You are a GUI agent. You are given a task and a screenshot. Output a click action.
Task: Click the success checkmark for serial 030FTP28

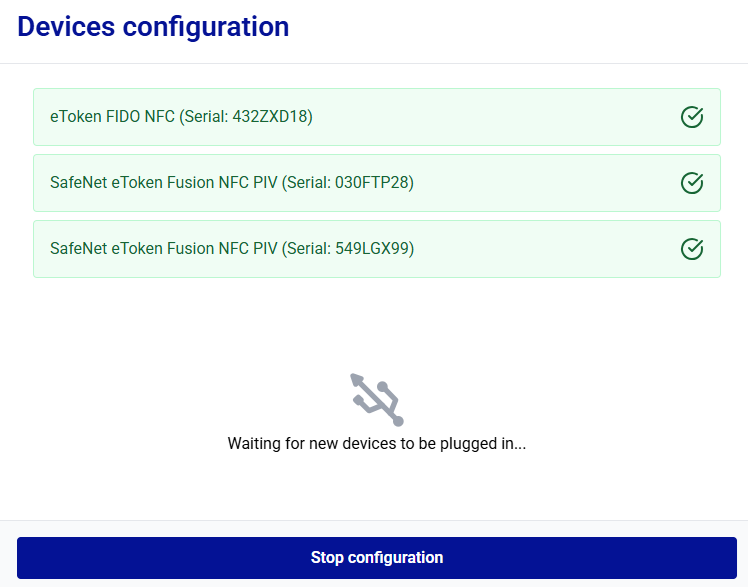692,183
